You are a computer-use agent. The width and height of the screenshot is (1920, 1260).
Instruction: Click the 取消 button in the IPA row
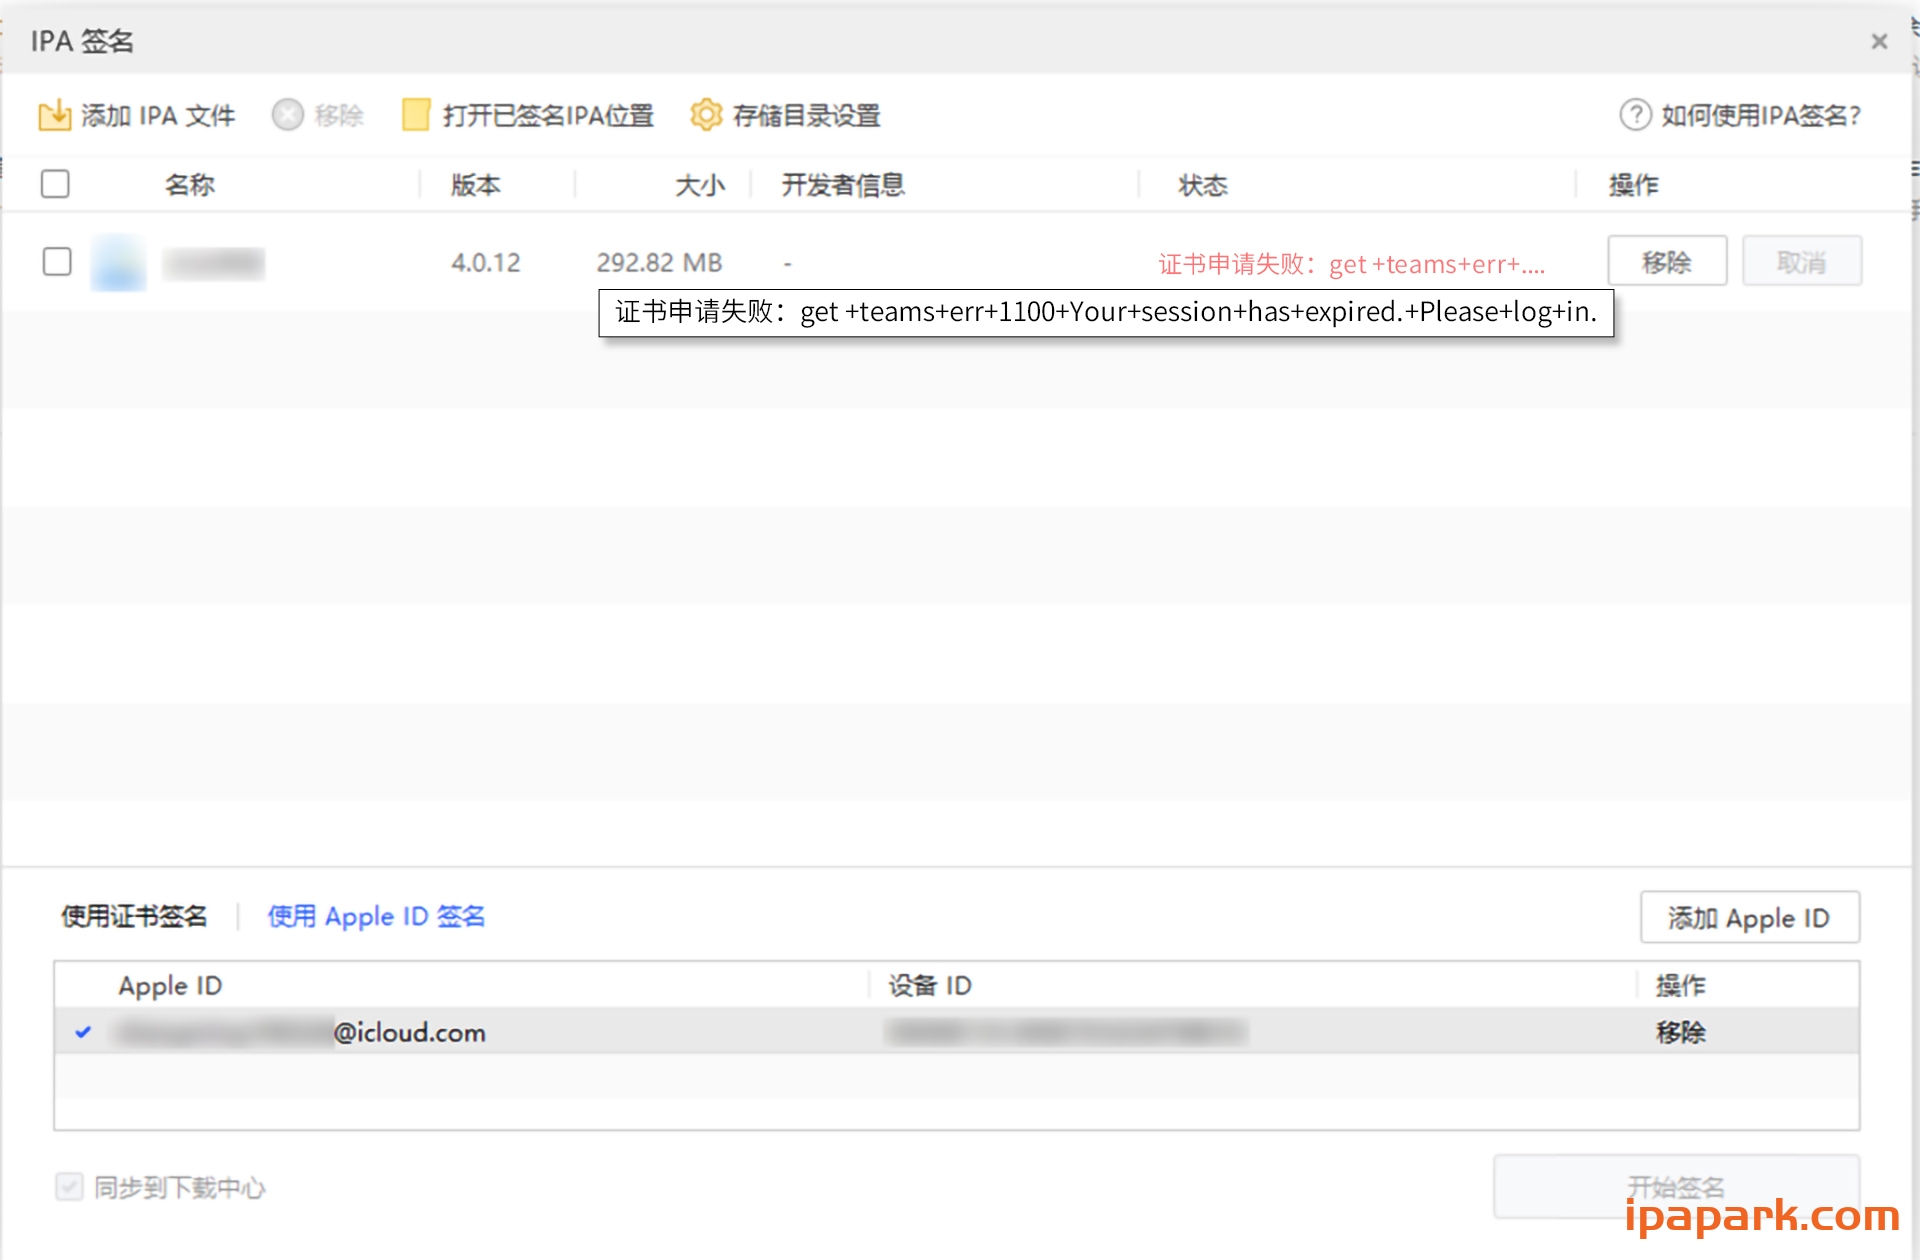(1801, 261)
